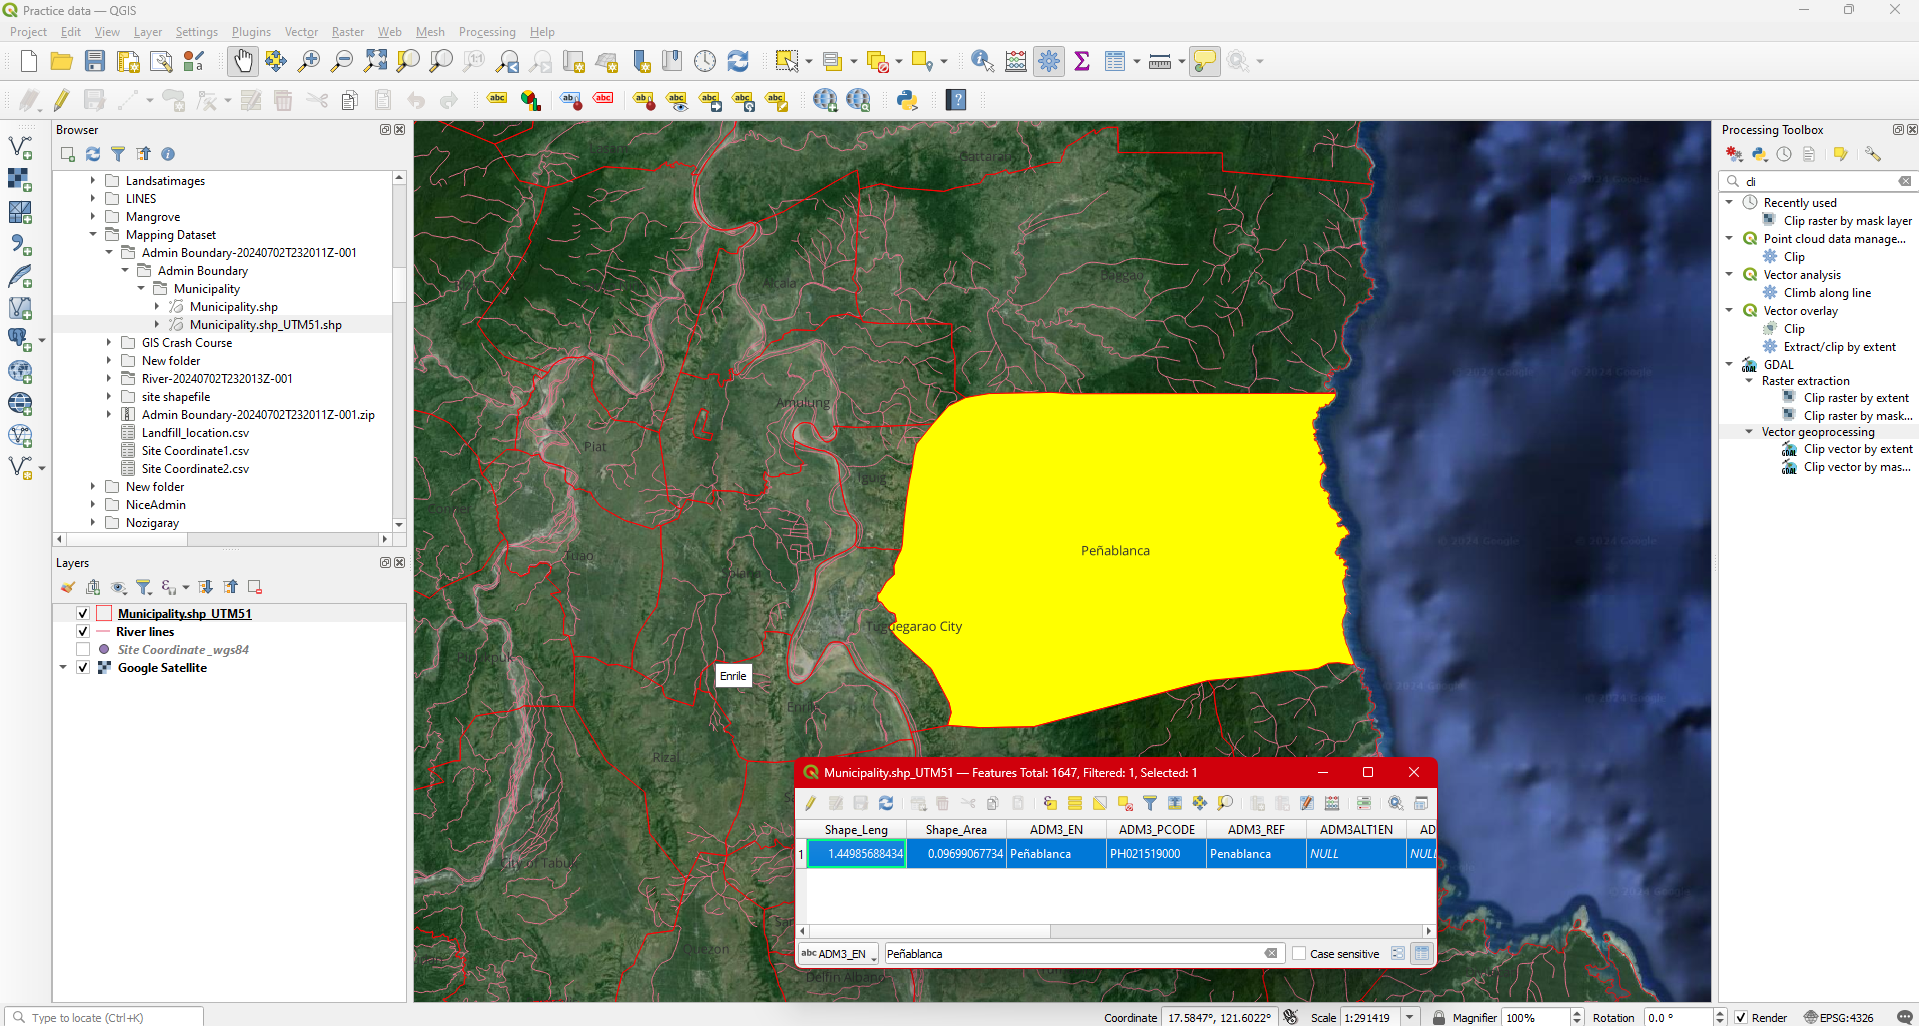Enable the Site Coordinate_wgs84 layer checkbox
Screen dimensions: 1919x1026
click(x=83, y=650)
